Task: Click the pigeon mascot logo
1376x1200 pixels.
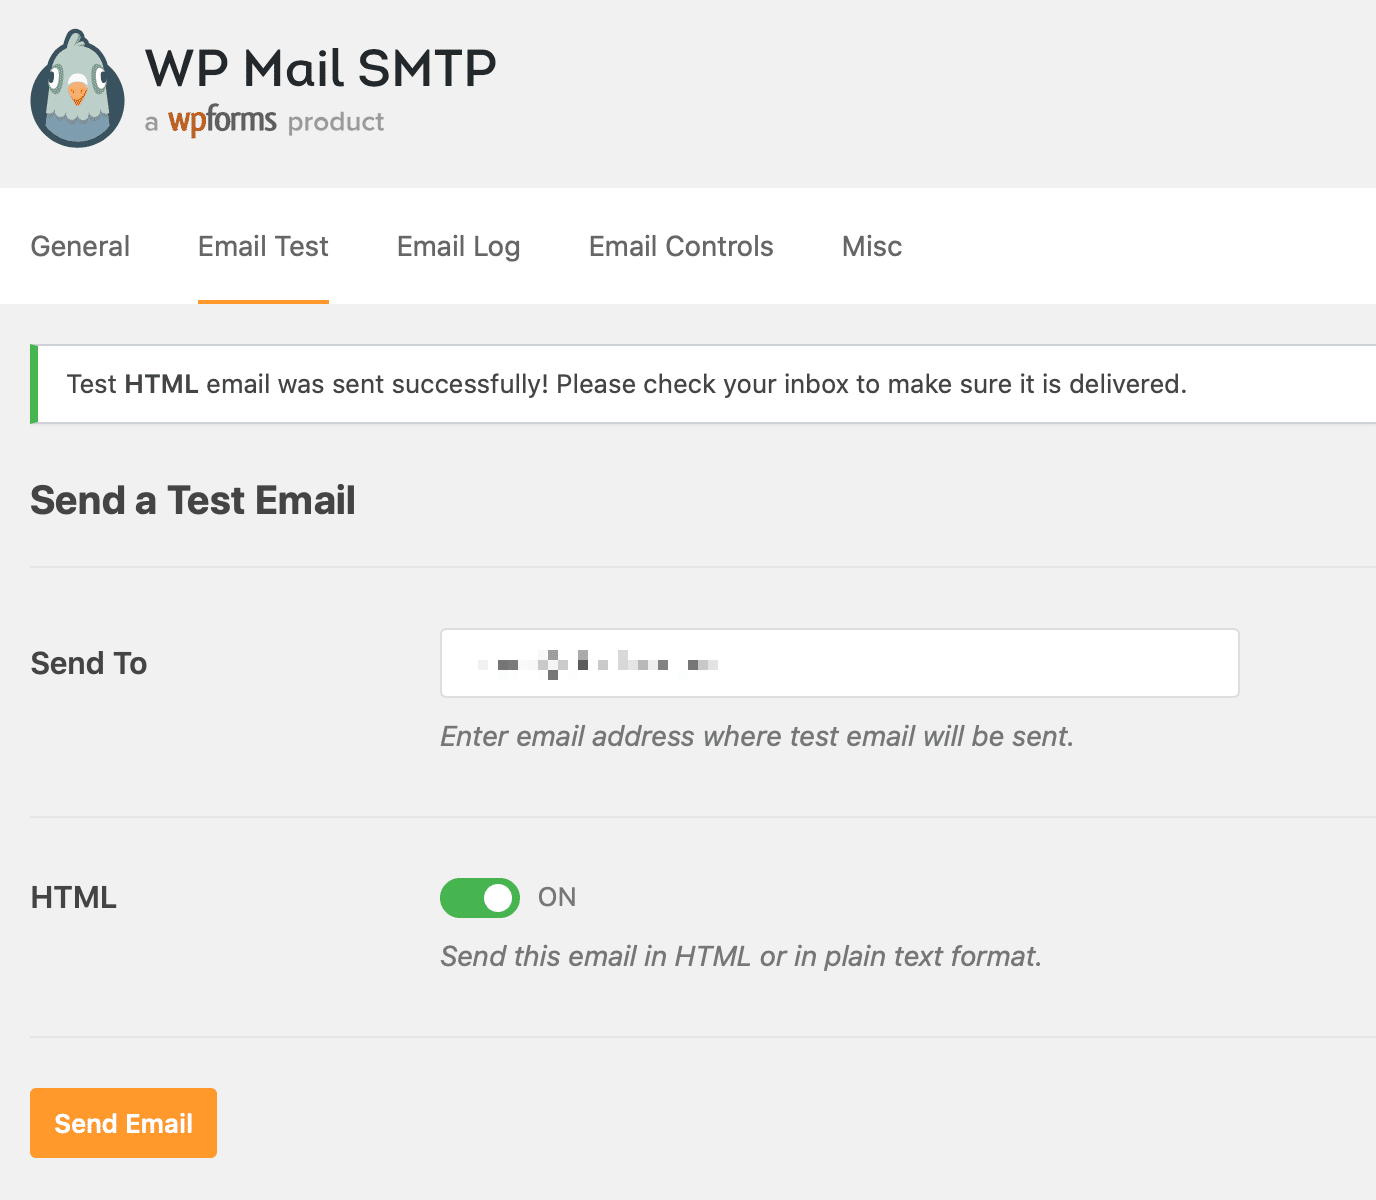Action: pos(78,89)
